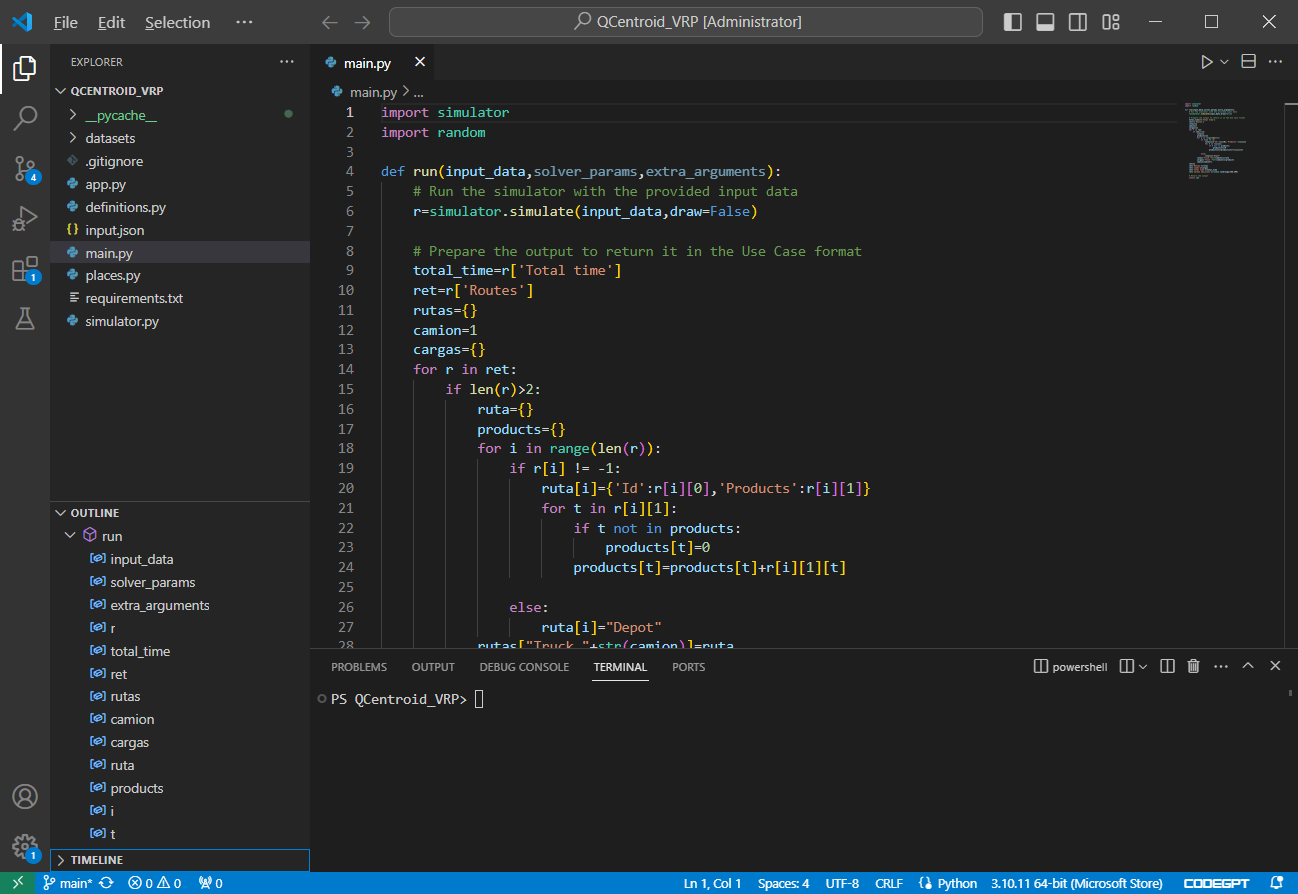The width and height of the screenshot is (1298, 894).
Task: Click the code minimap overview
Action: click(x=1215, y=140)
